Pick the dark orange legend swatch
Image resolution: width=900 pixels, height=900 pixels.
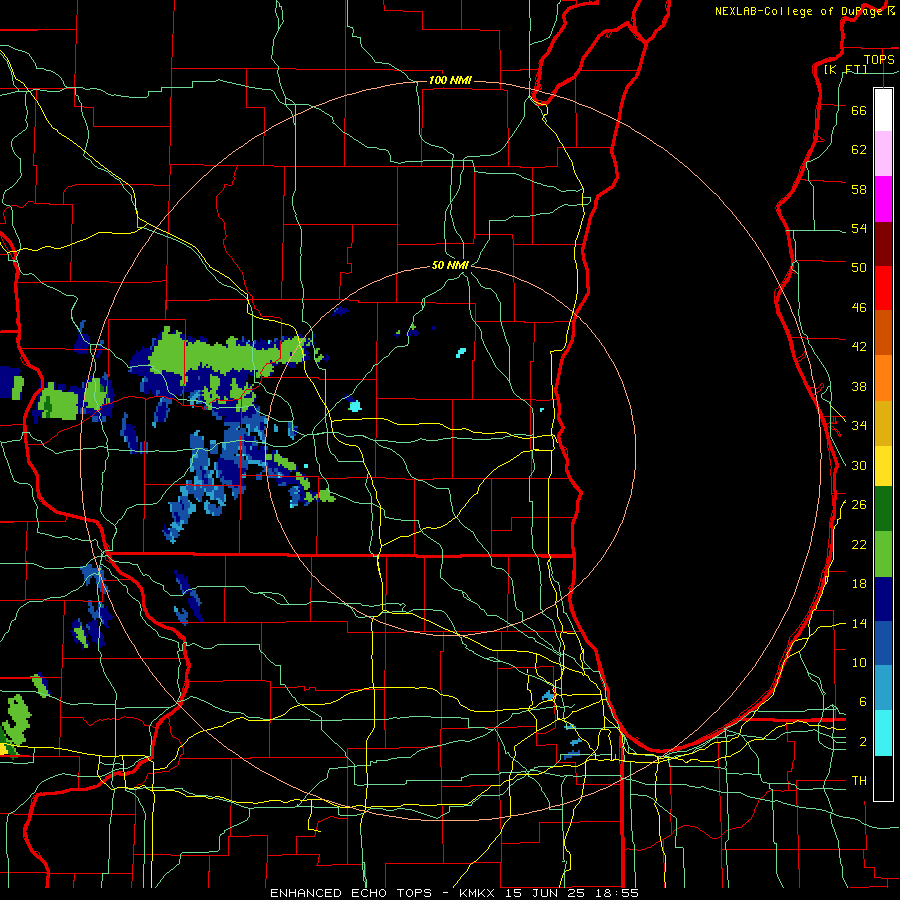[883, 333]
